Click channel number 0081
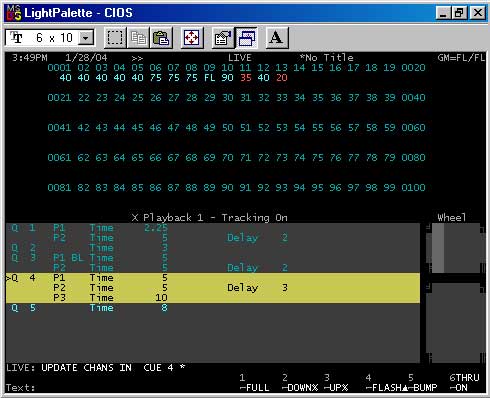 (x=59, y=188)
